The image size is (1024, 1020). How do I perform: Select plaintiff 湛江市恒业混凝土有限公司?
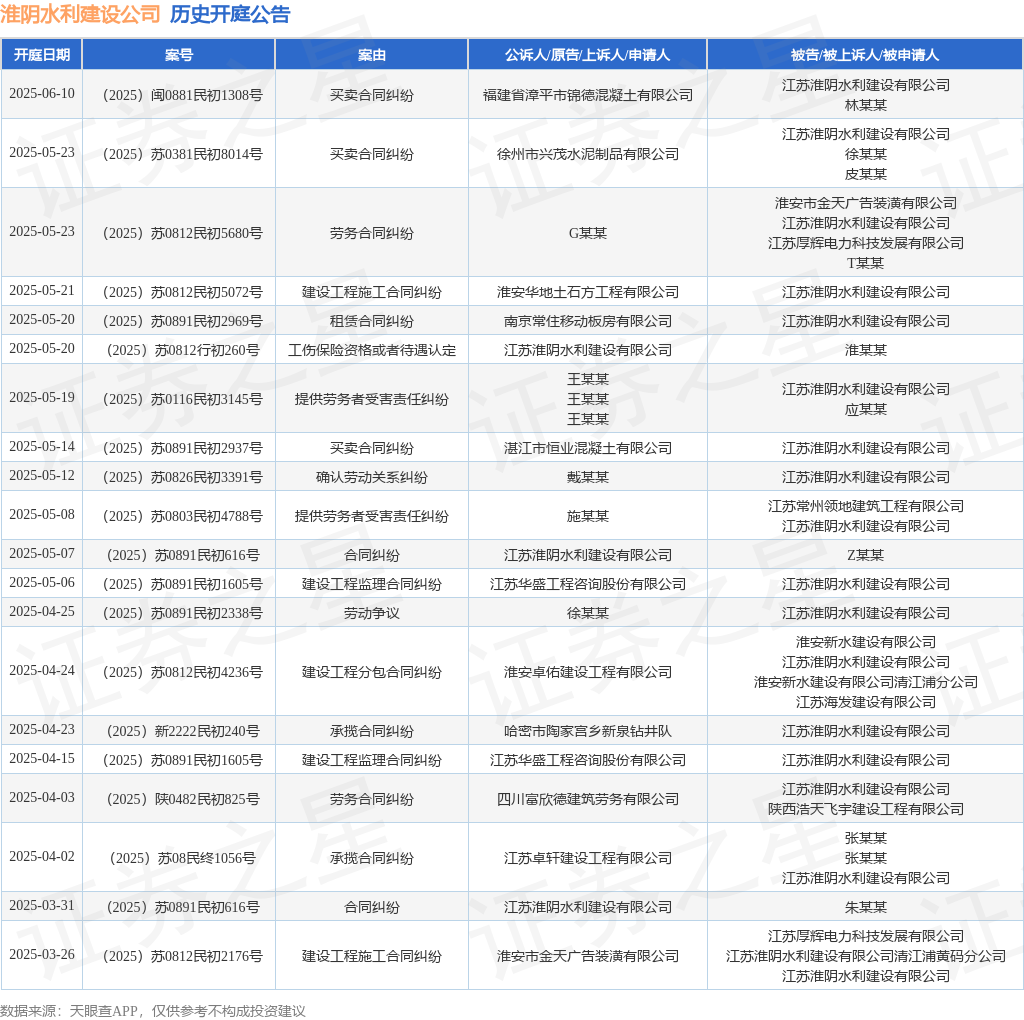(588, 448)
